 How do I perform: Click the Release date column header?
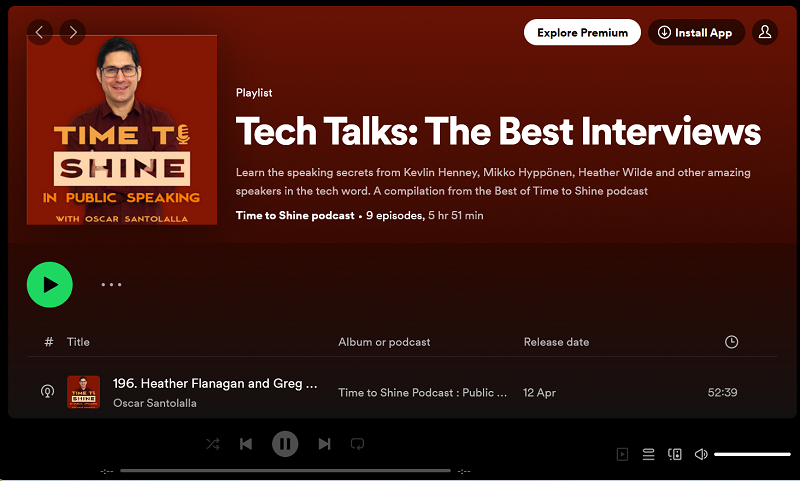tap(556, 342)
